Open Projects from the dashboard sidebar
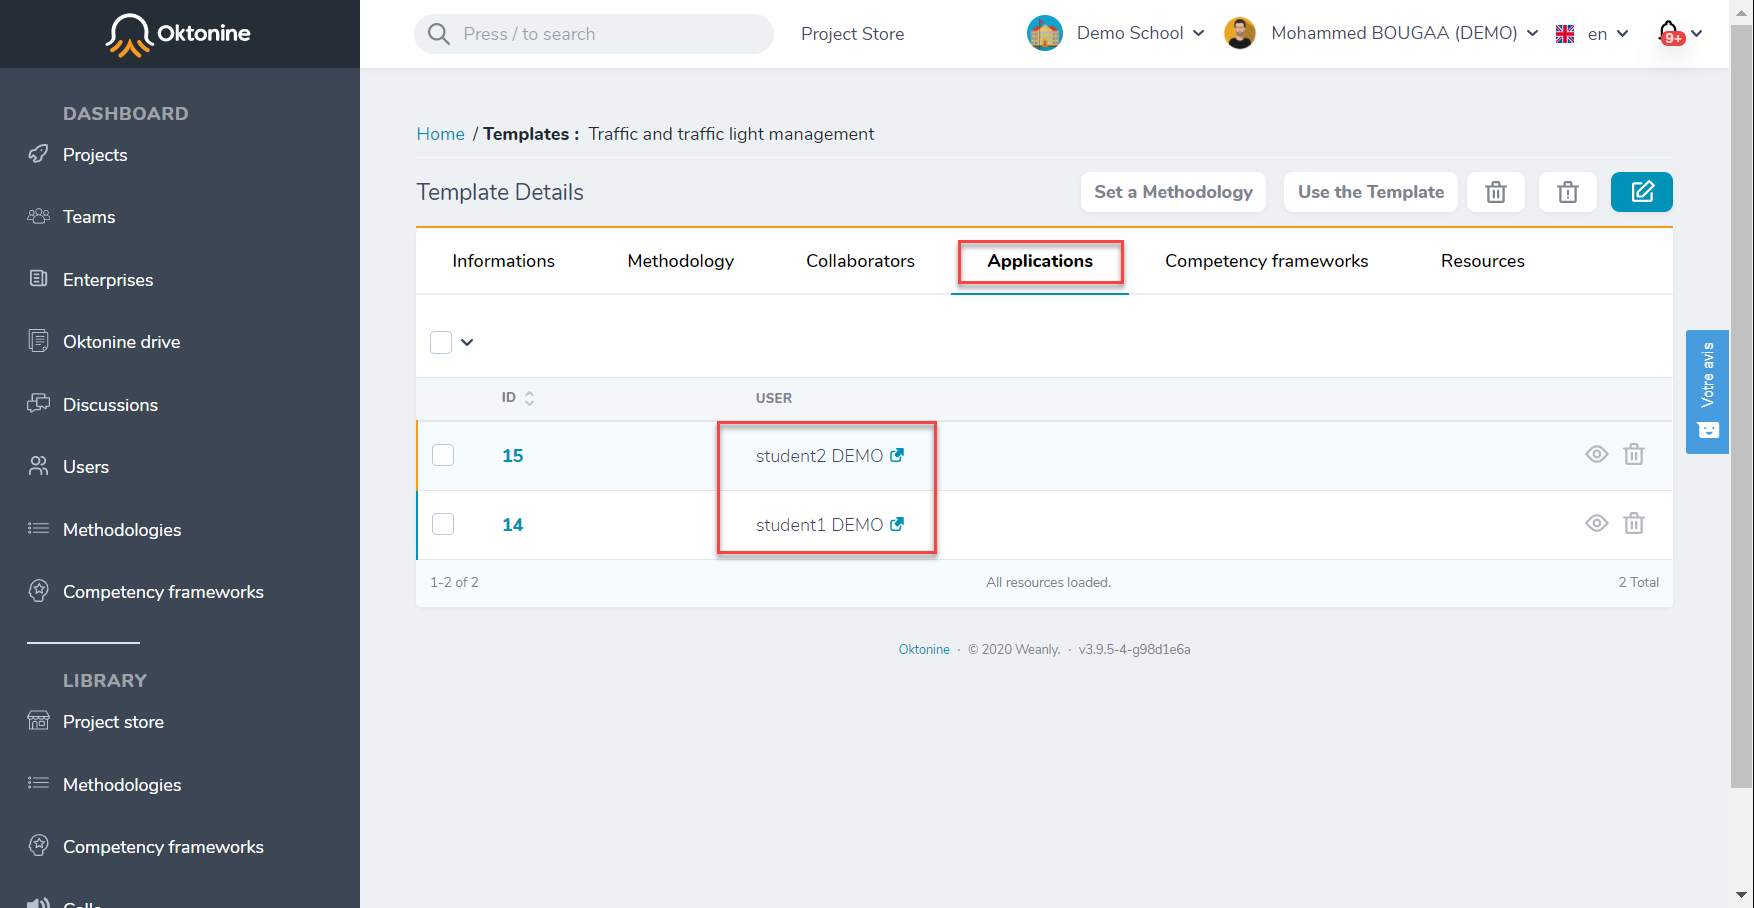This screenshot has width=1754, height=908. click(x=95, y=155)
